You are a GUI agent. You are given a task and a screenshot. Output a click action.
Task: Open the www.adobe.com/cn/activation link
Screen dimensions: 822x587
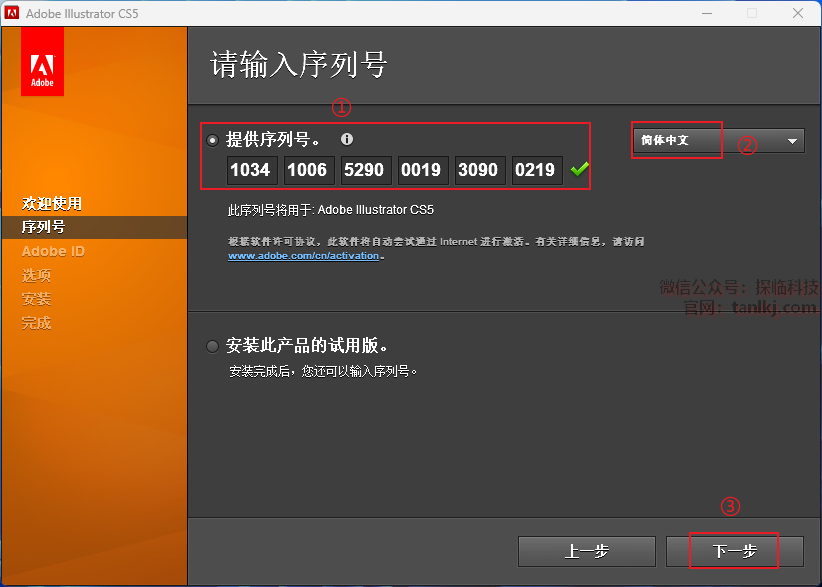click(304, 256)
